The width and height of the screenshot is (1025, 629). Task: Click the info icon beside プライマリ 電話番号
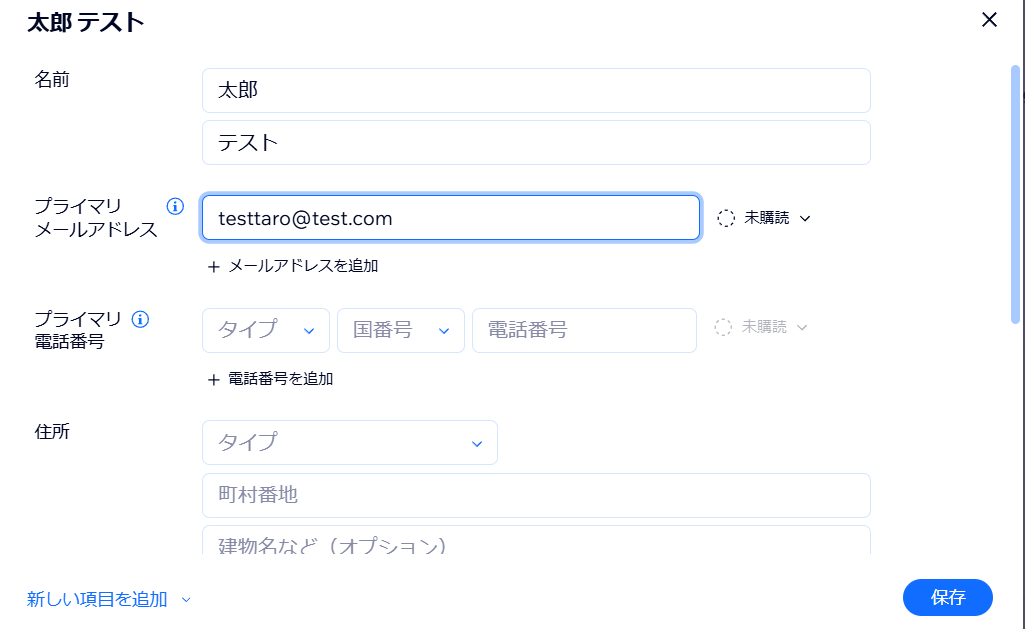(x=141, y=320)
